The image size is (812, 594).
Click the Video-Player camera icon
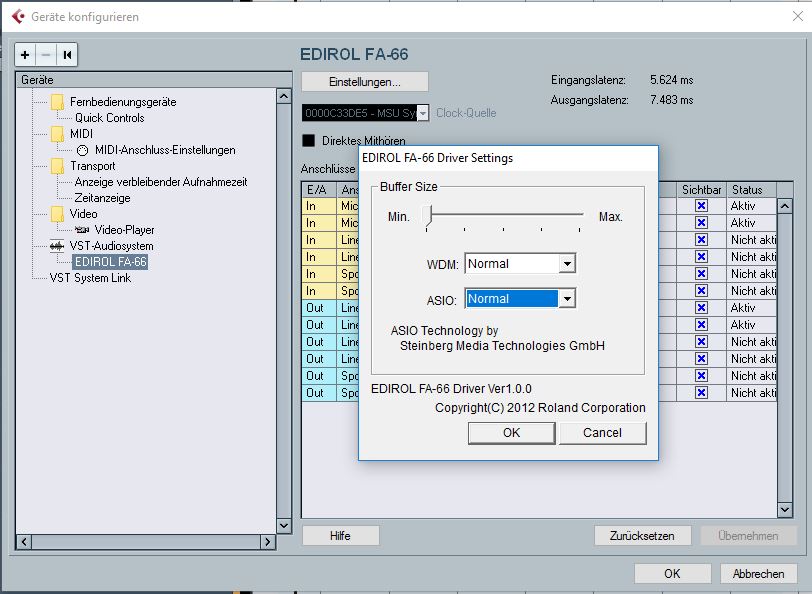coord(82,229)
